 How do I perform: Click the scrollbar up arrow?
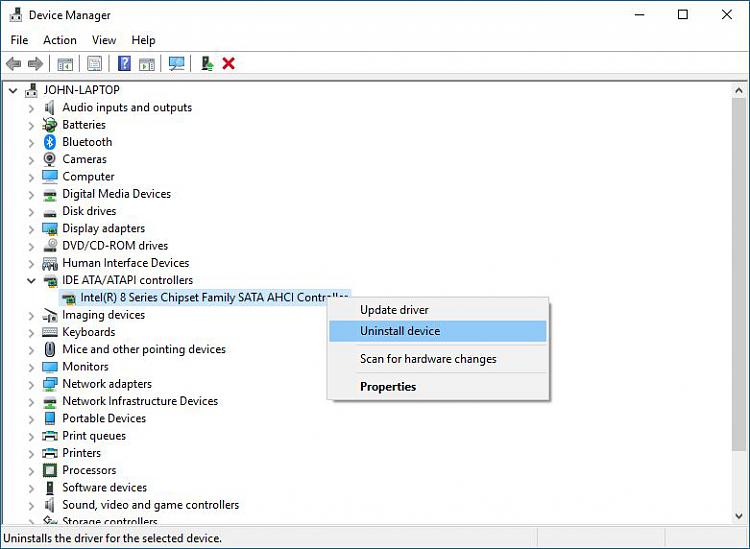[739, 90]
